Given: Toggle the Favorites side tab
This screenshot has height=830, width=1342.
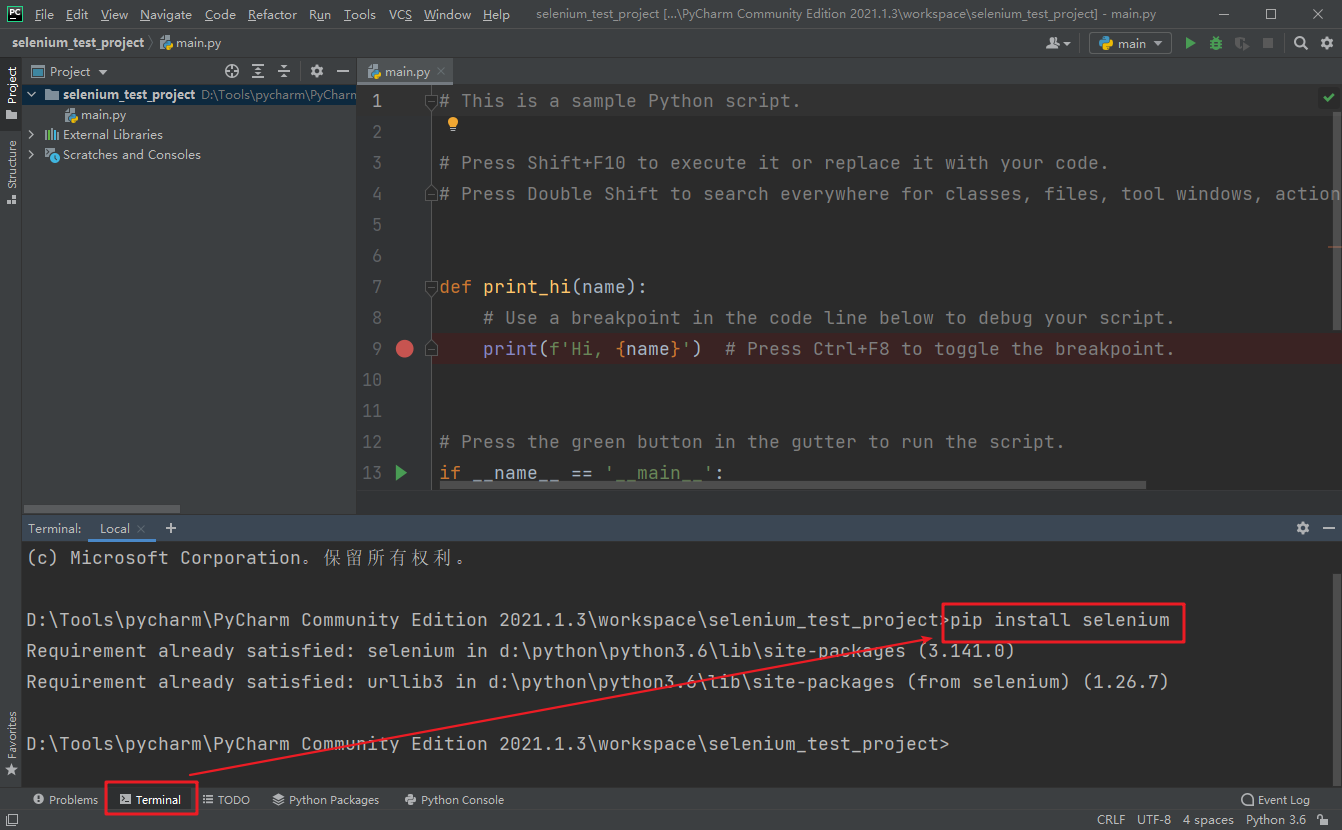Looking at the screenshot, I should tap(11, 744).
